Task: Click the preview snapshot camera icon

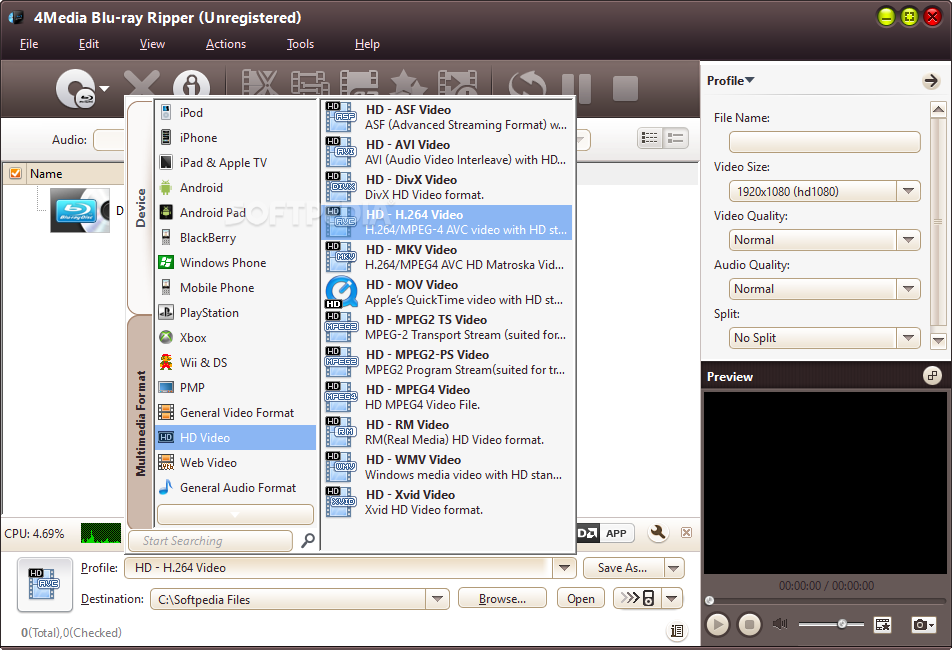Action: tap(922, 624)
